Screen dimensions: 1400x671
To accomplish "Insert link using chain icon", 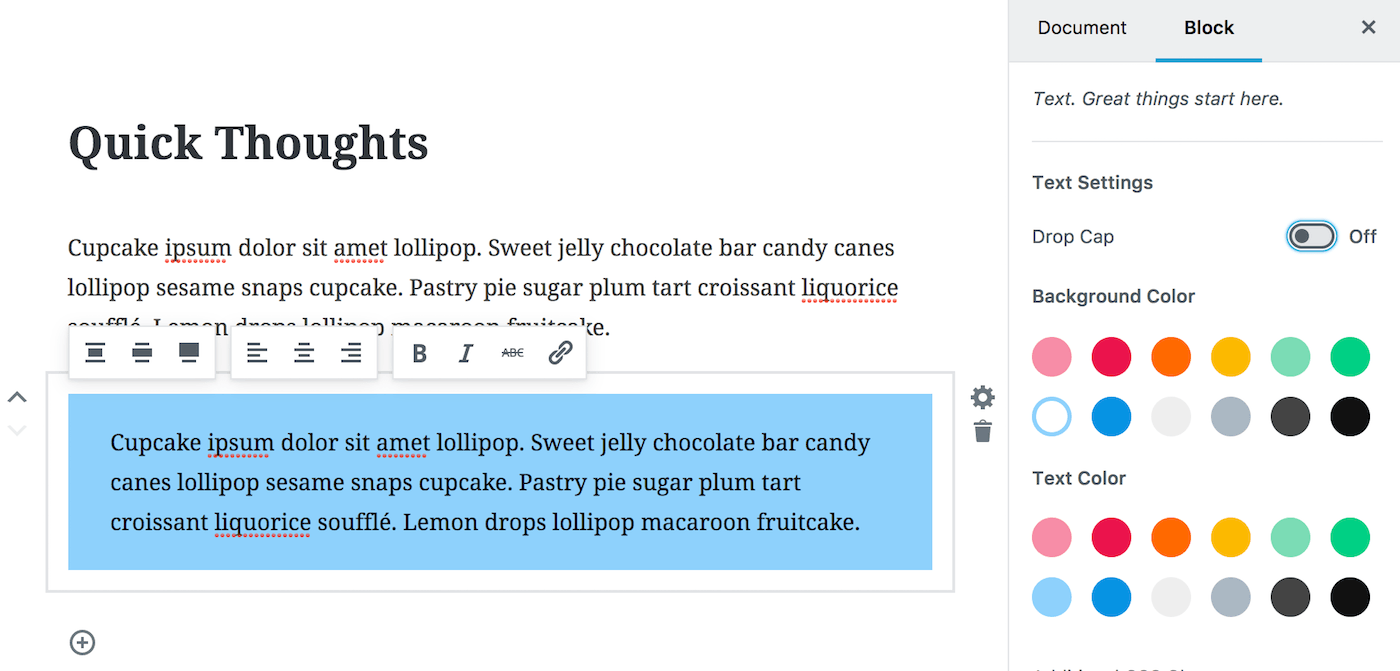I will [x=560, y=353].
